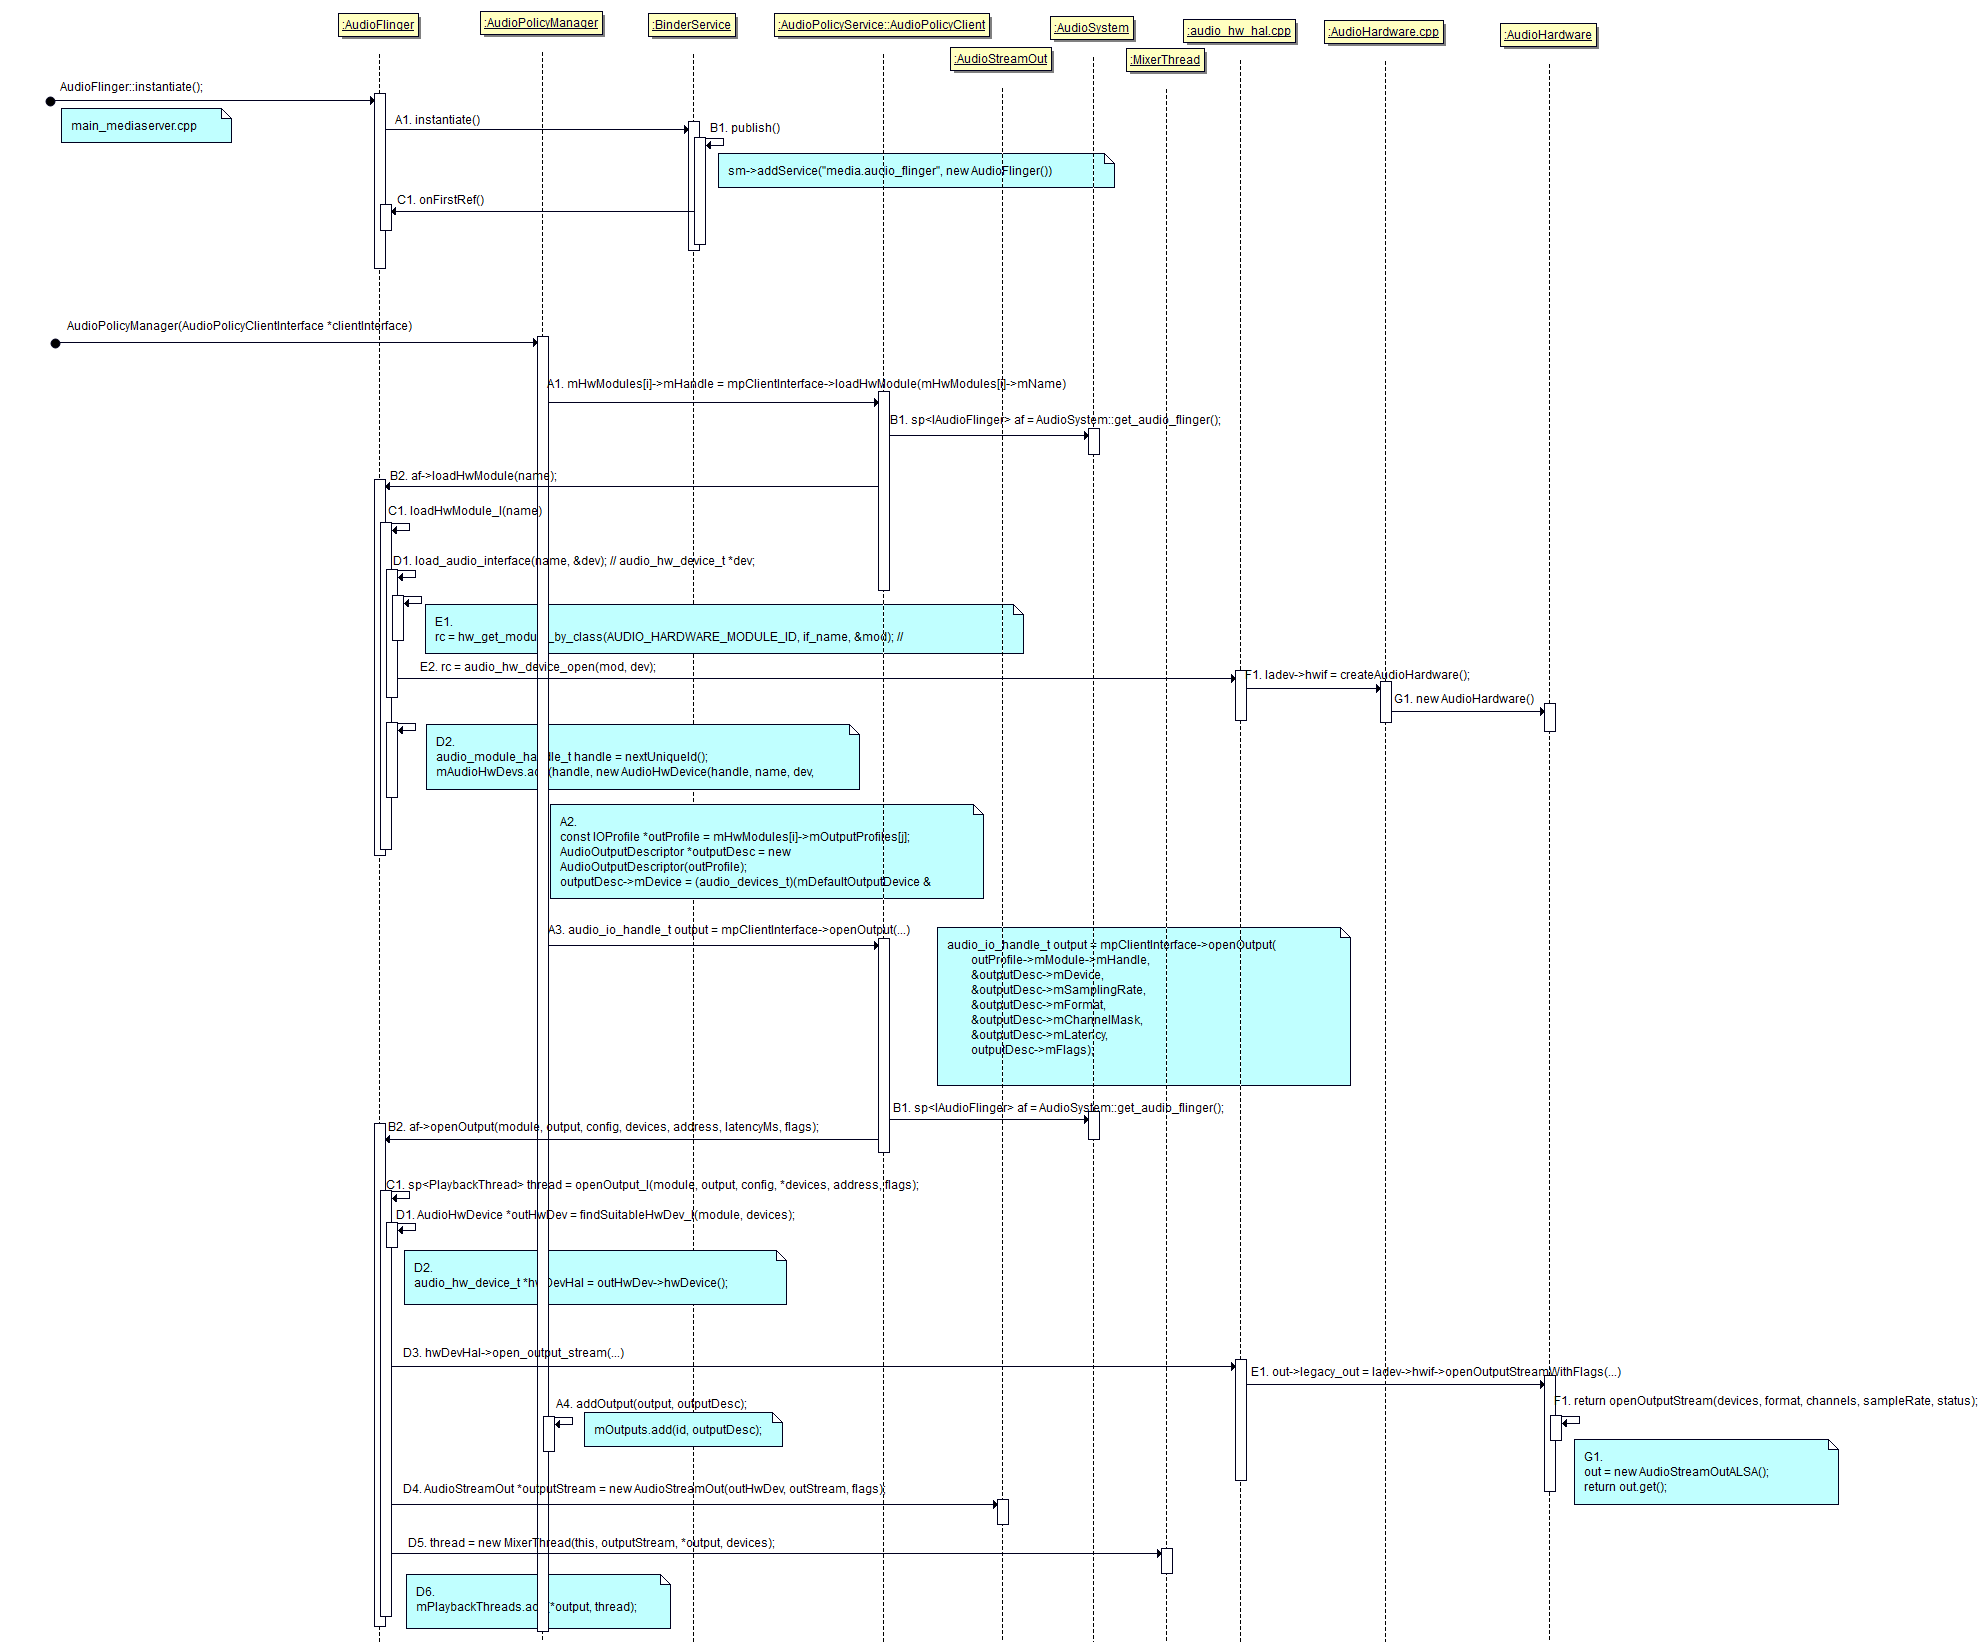Screen dimensions: 1987x1642
Task: Select the :AudioPolicyService::AudioPolicyClient header box
Action: (x=882, y=25)
